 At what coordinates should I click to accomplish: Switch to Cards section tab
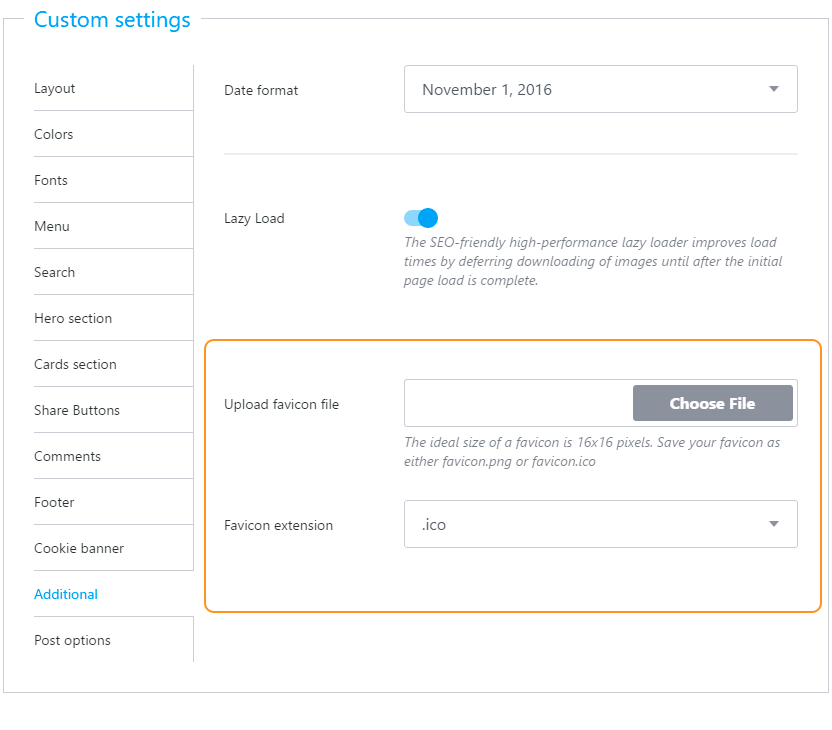[x=75, y=364]
